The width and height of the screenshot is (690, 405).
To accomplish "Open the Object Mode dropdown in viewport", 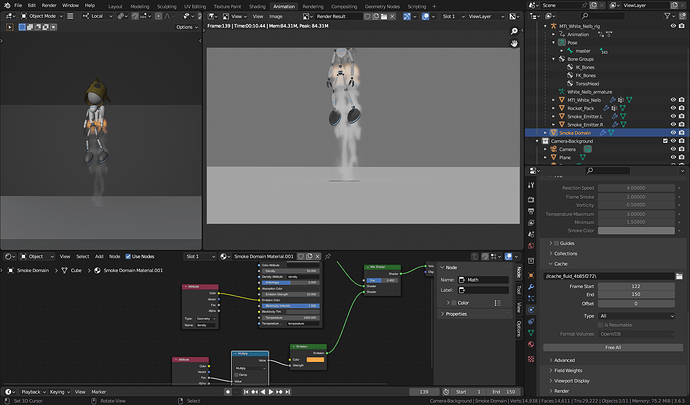I will (42, 16).
